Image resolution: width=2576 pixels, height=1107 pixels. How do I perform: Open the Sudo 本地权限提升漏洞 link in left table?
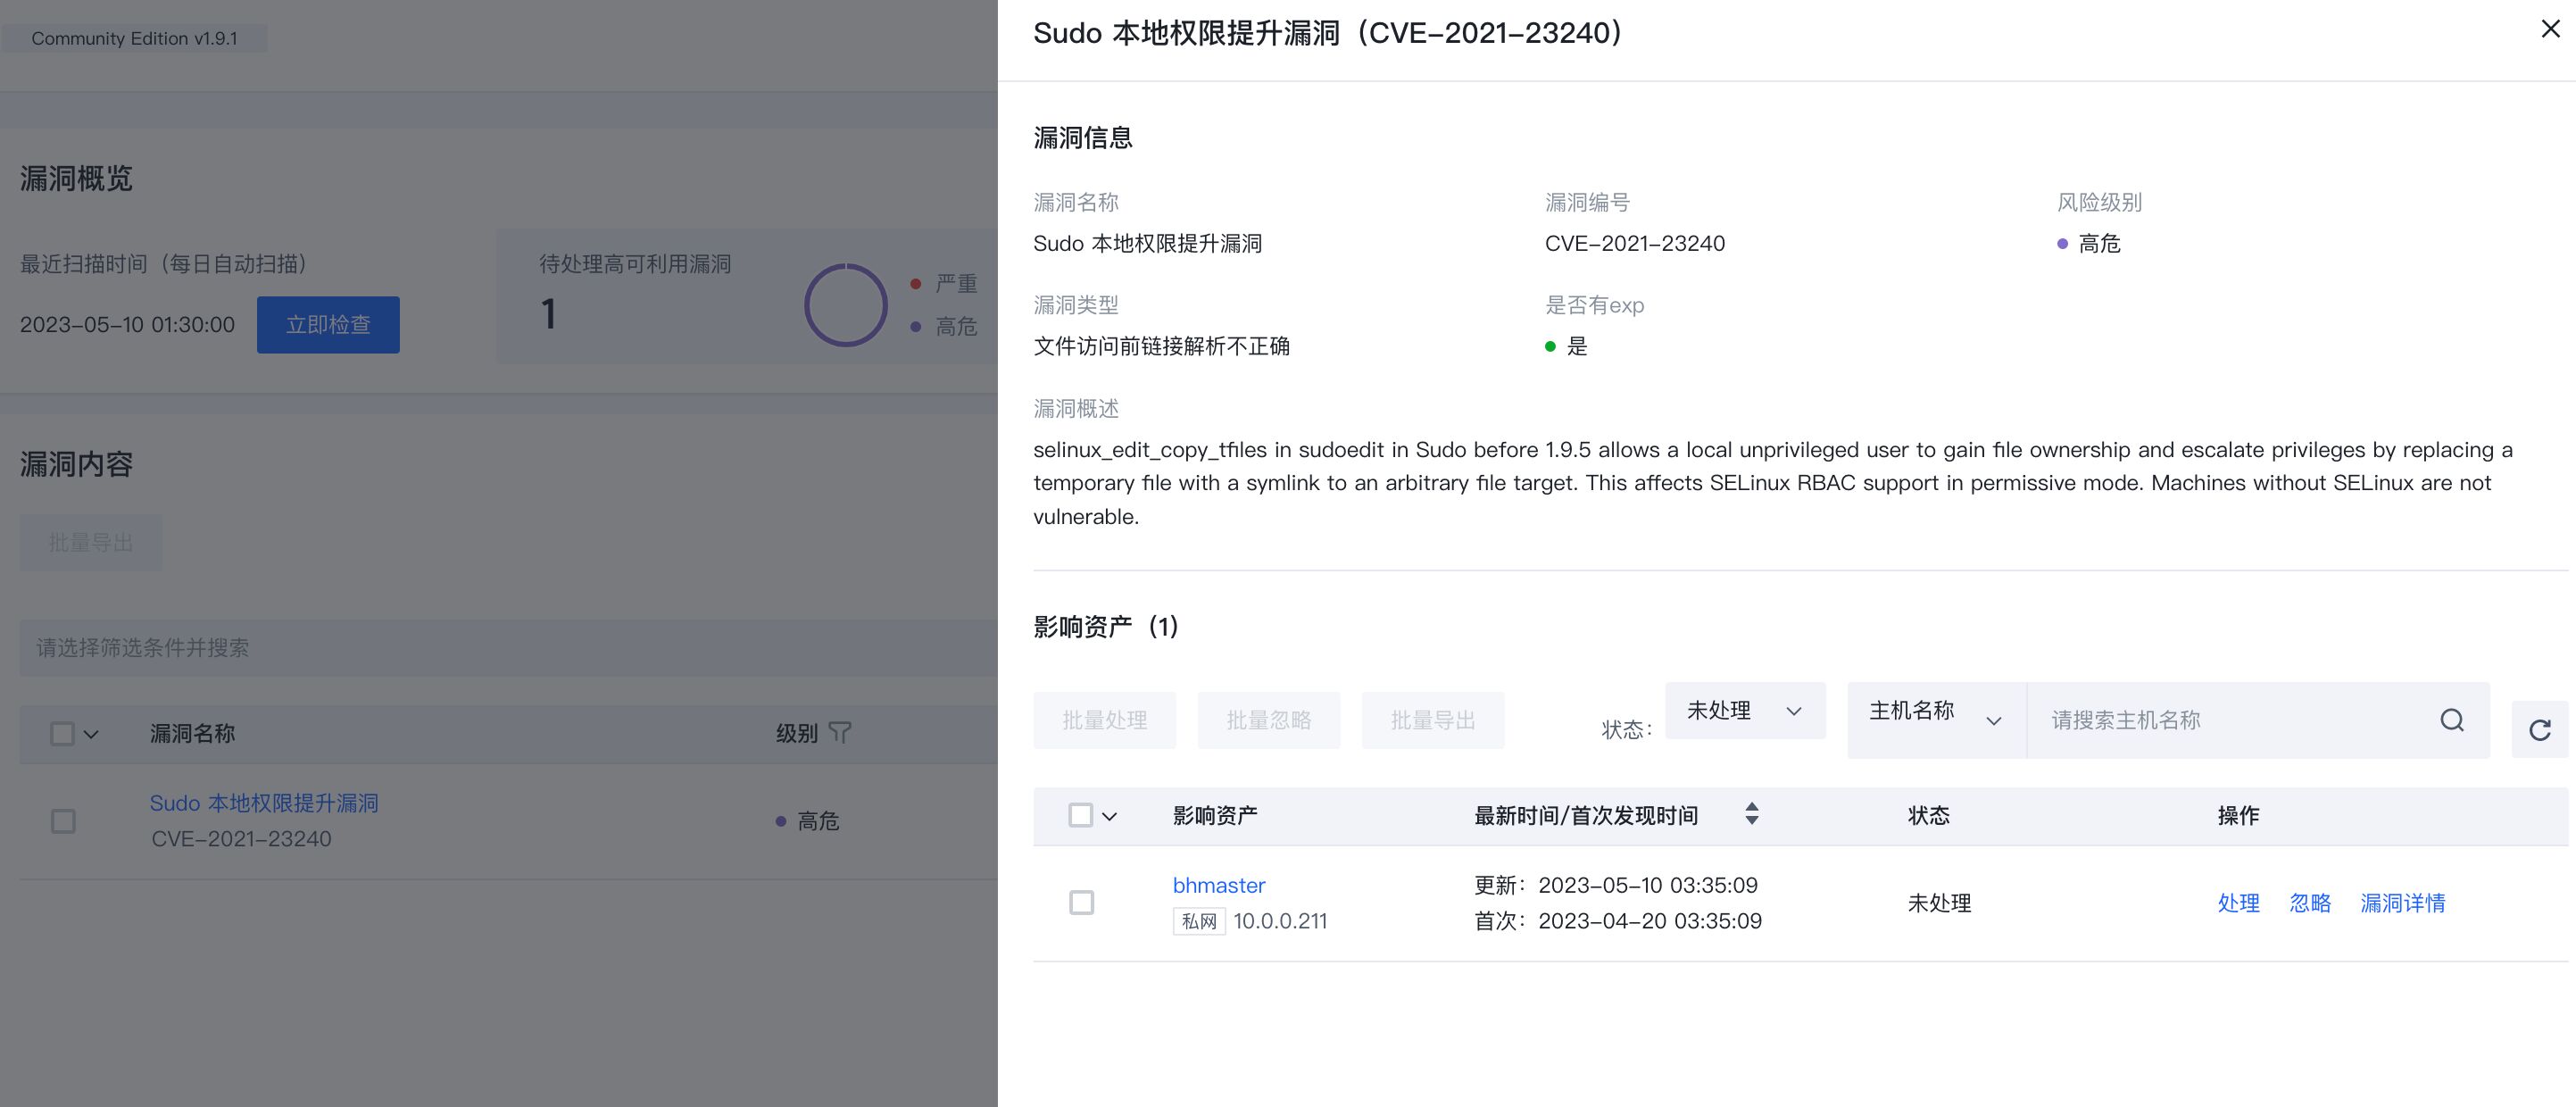coord(264,802)
